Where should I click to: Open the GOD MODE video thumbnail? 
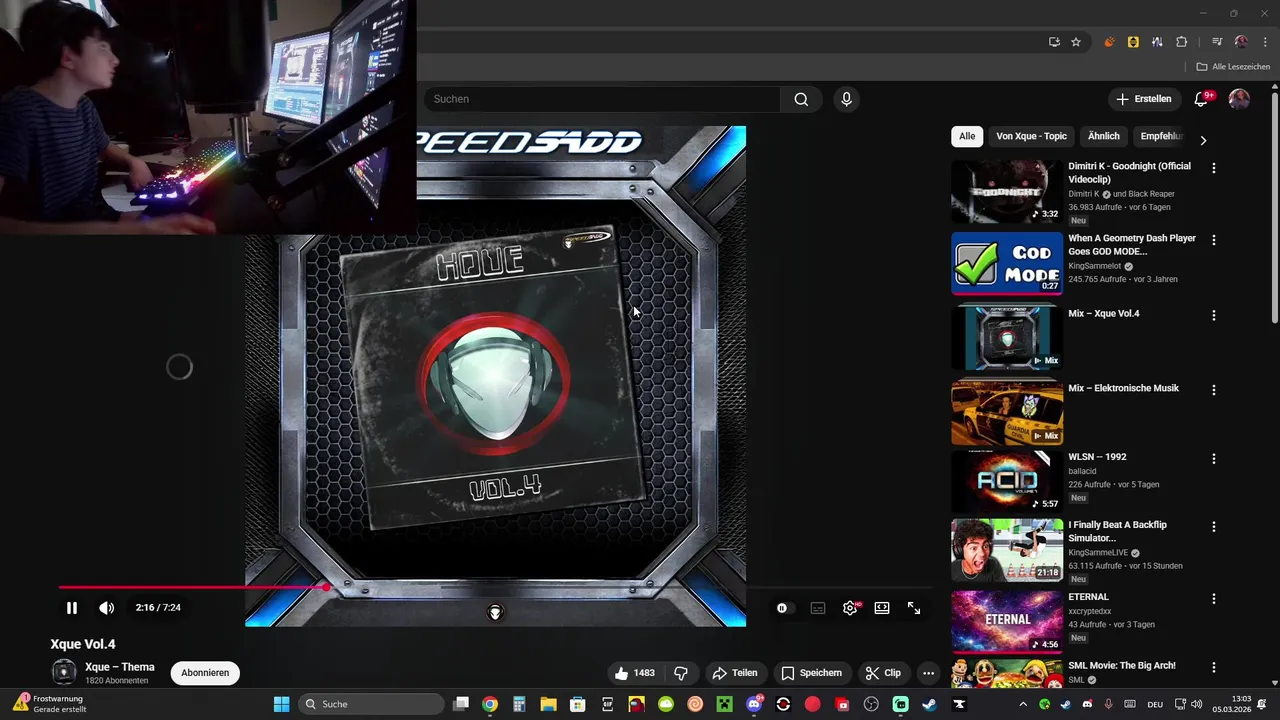1007,263
